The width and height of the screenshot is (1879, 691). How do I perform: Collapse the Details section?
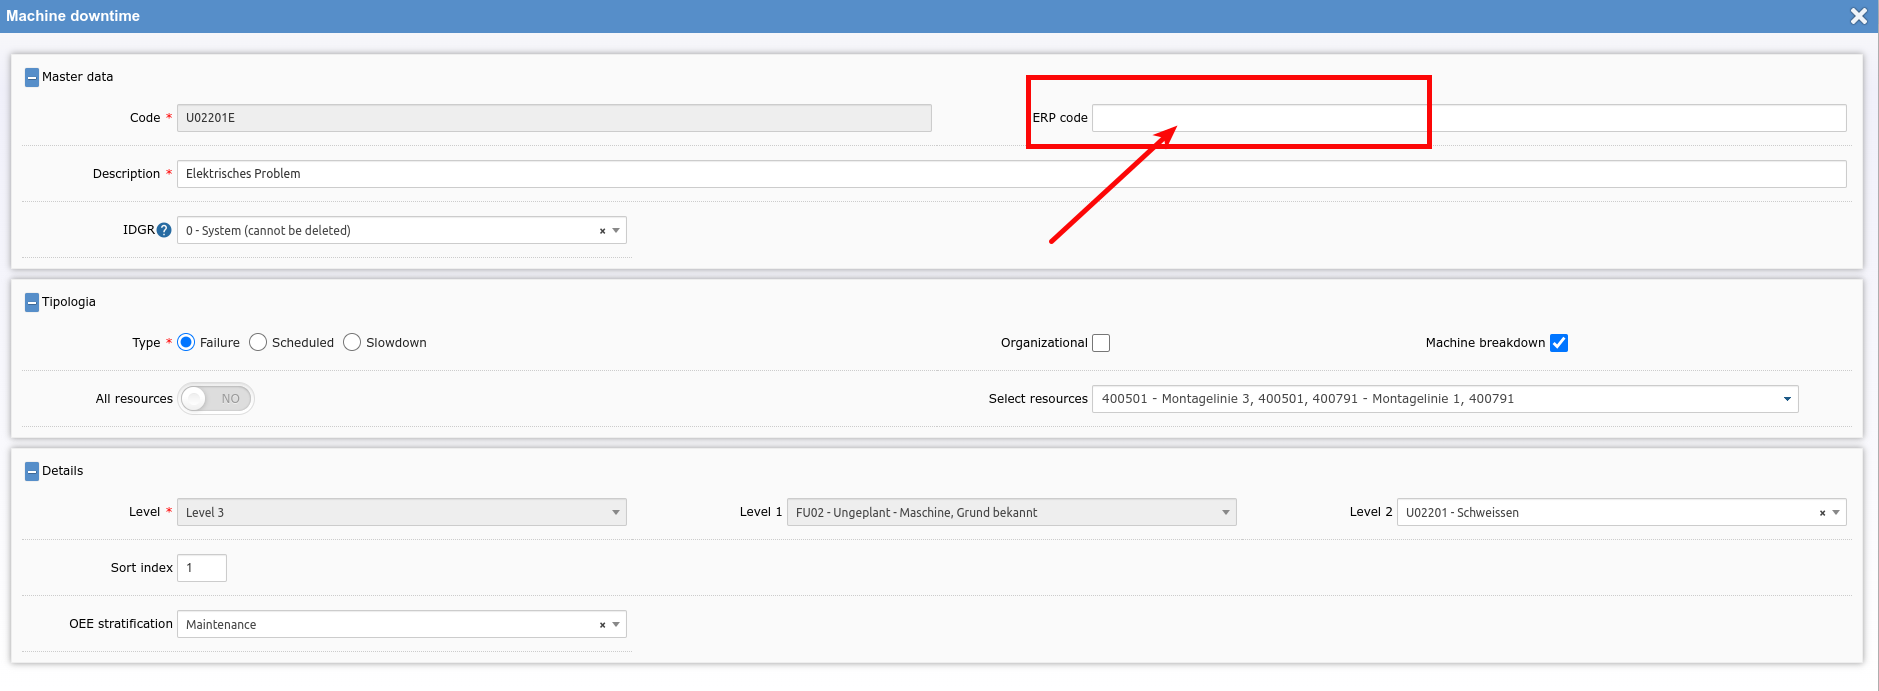32,471
